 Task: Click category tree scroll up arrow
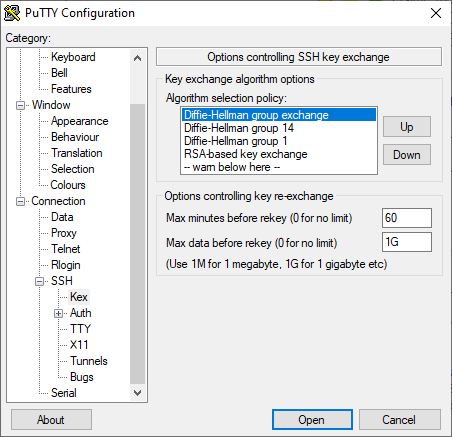pyautogui.click(x=137, y=59)
